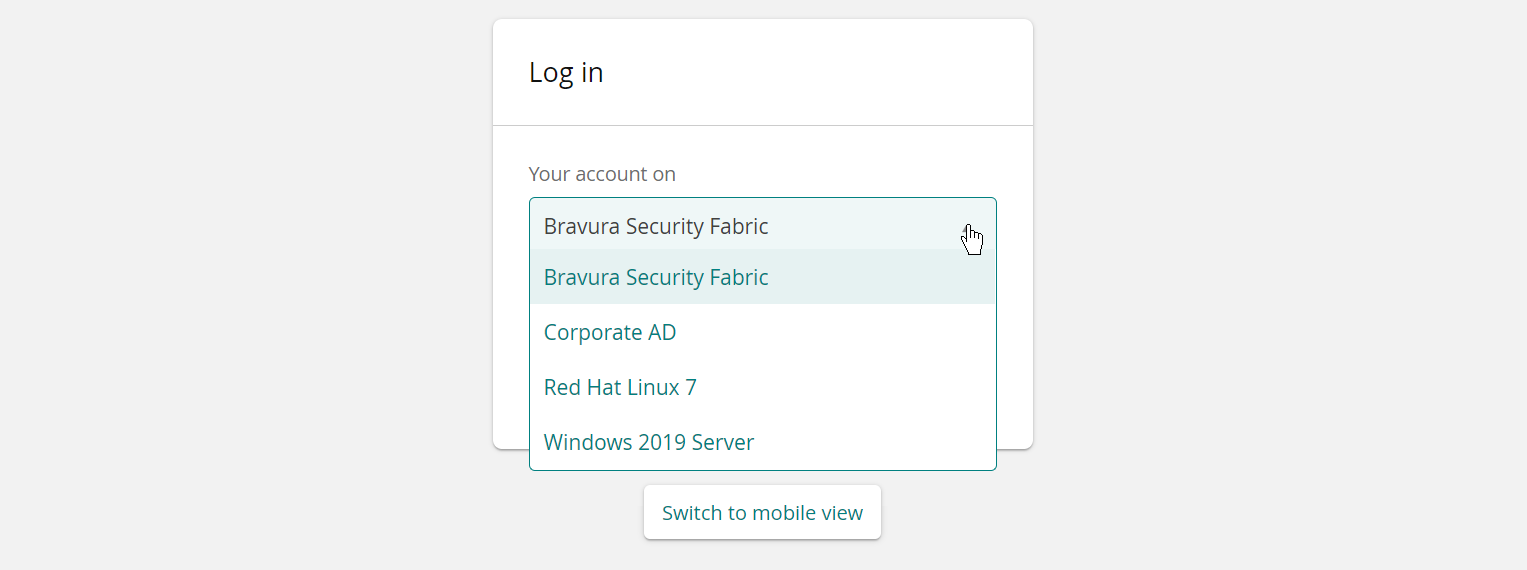
Task: Click the 'Your account on' label
Action: [x=602, y=174]
